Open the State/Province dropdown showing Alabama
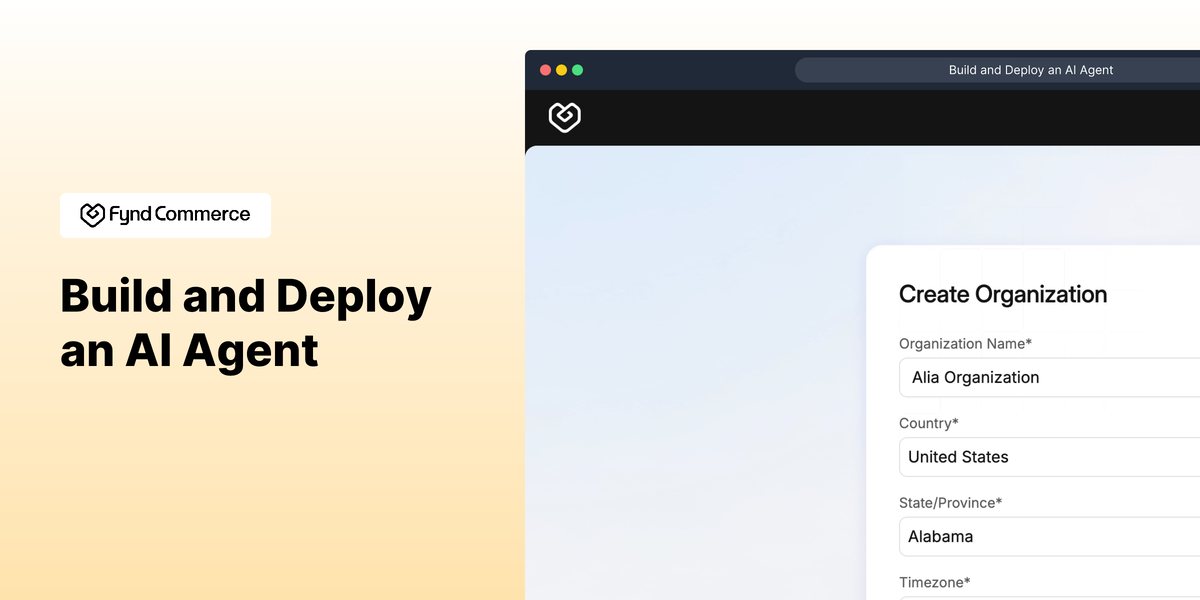This screenshot has width=1200, height=600. pos(1049,537)
